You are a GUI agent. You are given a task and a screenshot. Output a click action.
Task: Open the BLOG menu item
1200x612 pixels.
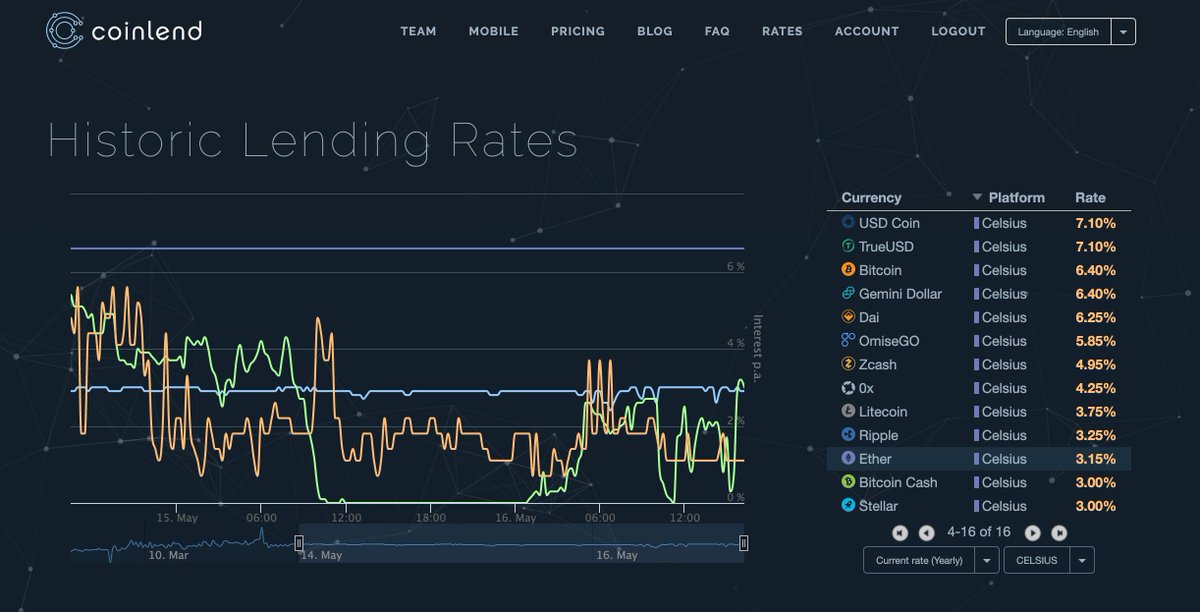click(x=655, y=31)
